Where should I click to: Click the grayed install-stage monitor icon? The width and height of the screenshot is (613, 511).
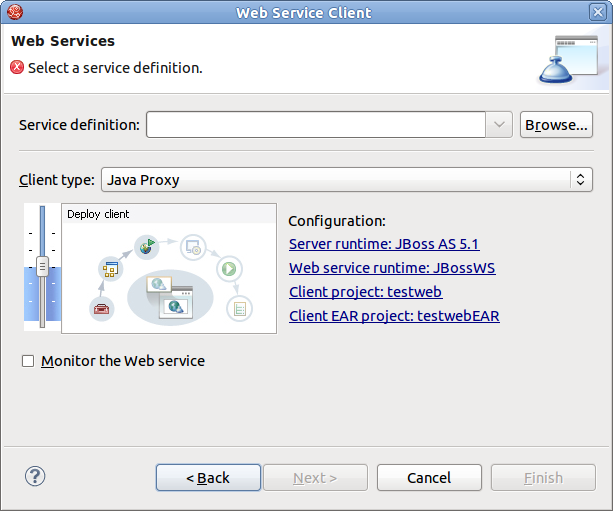pyautogui.click(x=194, y=244)
